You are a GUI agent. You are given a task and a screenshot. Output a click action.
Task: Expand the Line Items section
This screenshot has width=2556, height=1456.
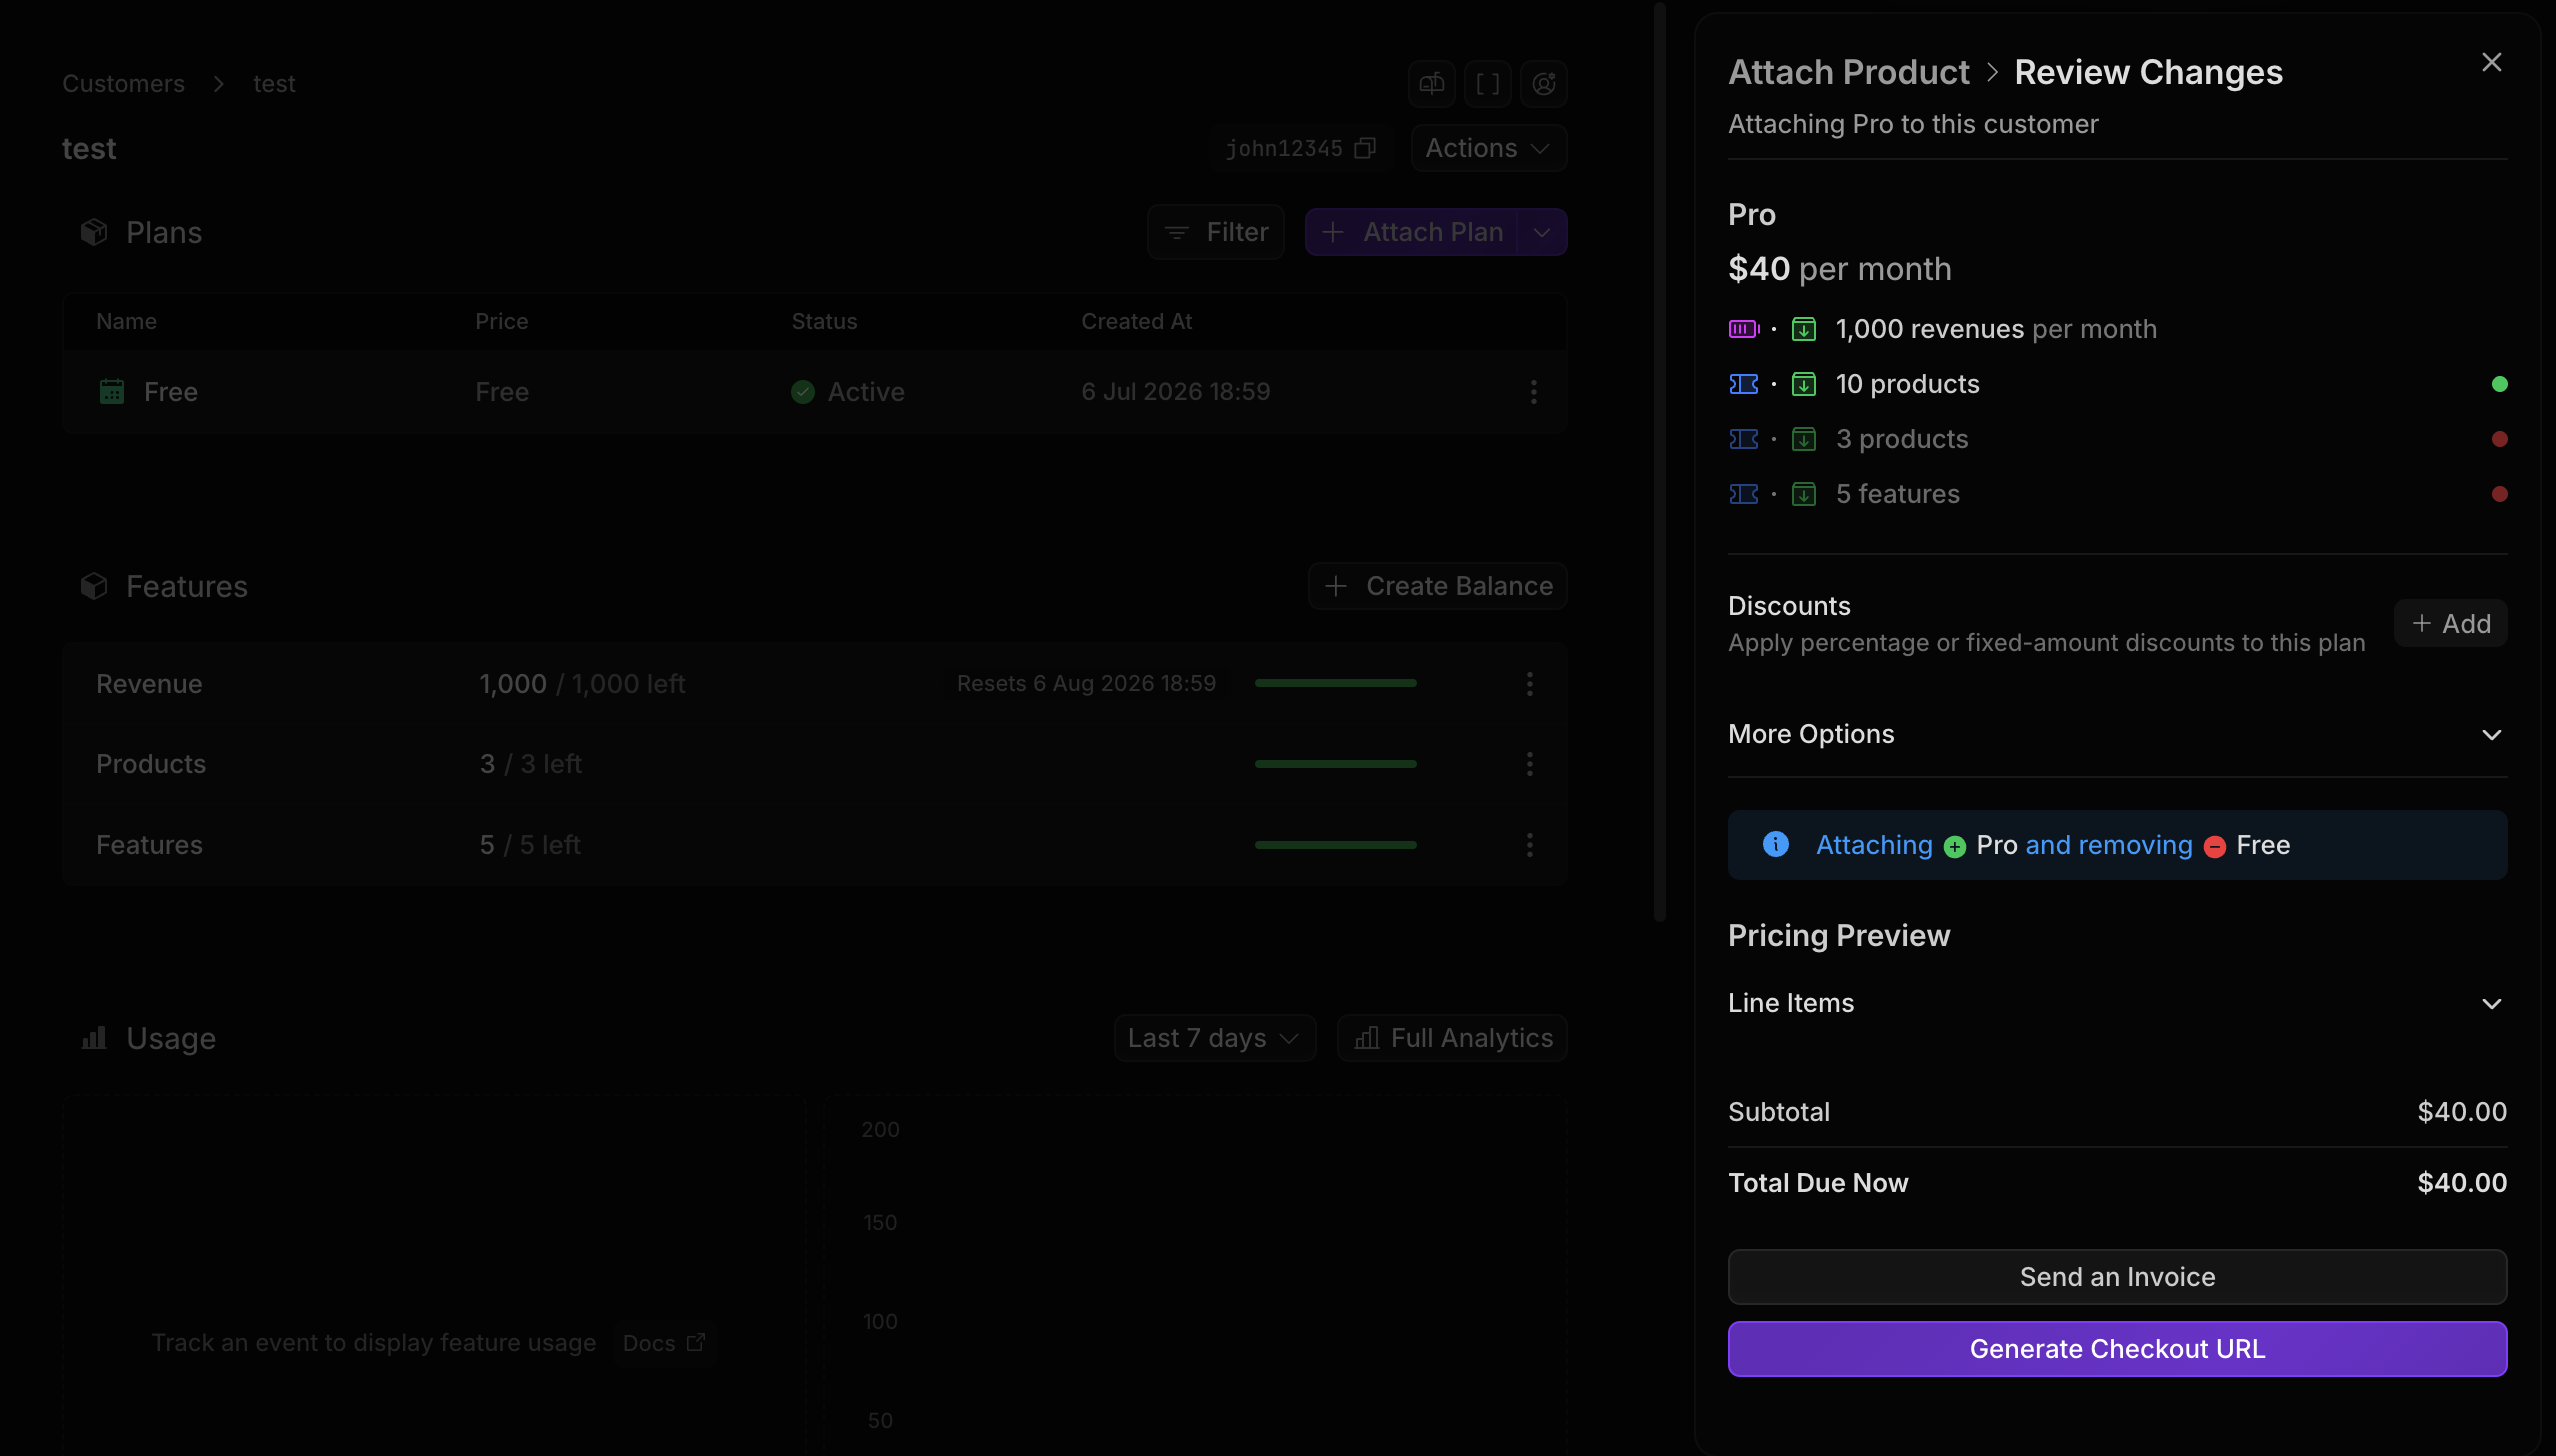pyautogui.click(x=2118, y=1003)
